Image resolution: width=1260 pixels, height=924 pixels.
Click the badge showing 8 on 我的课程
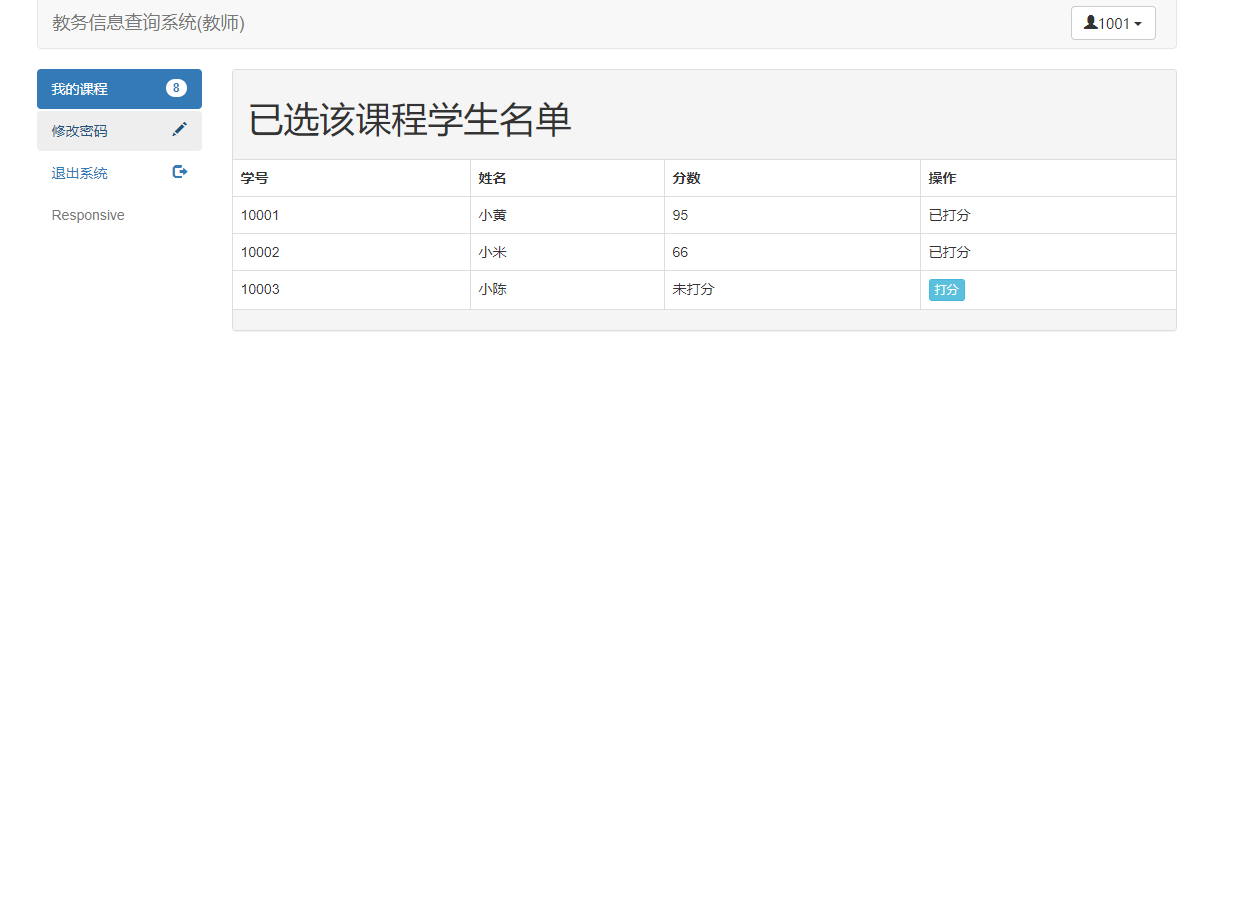tap(176, 88)
